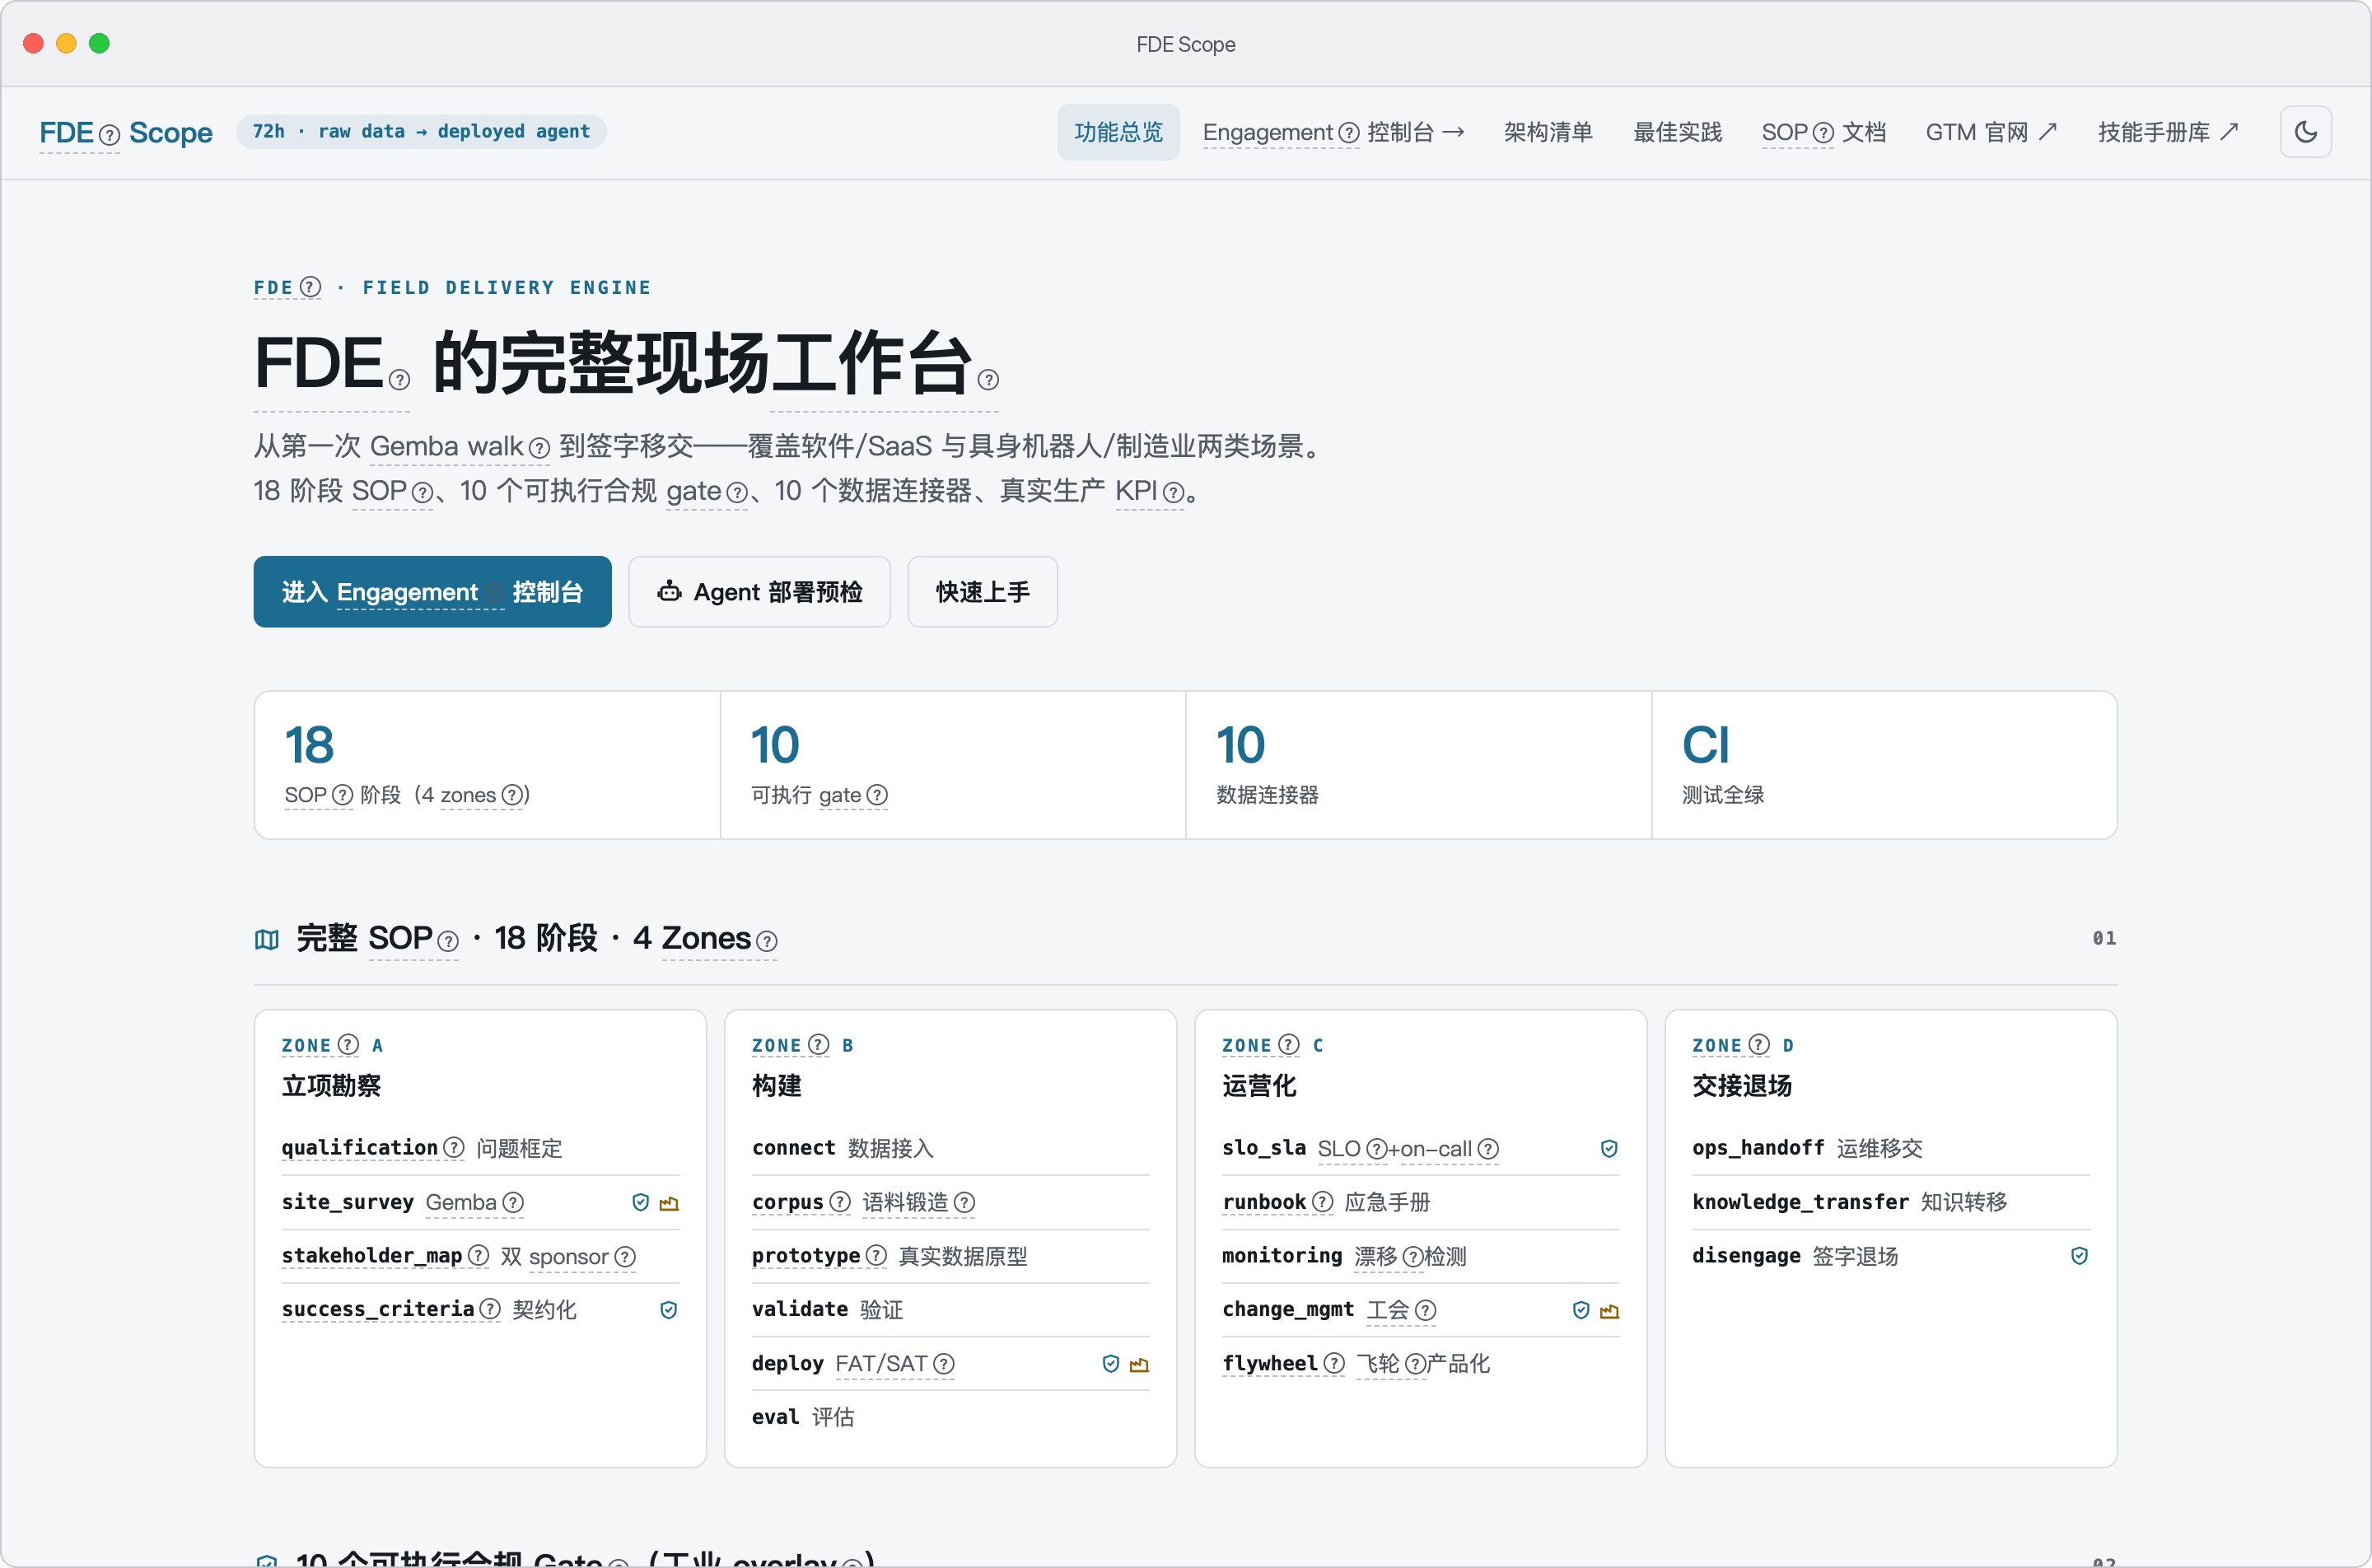Click the factory icon in site_survey row

(x=669, y=1203)
